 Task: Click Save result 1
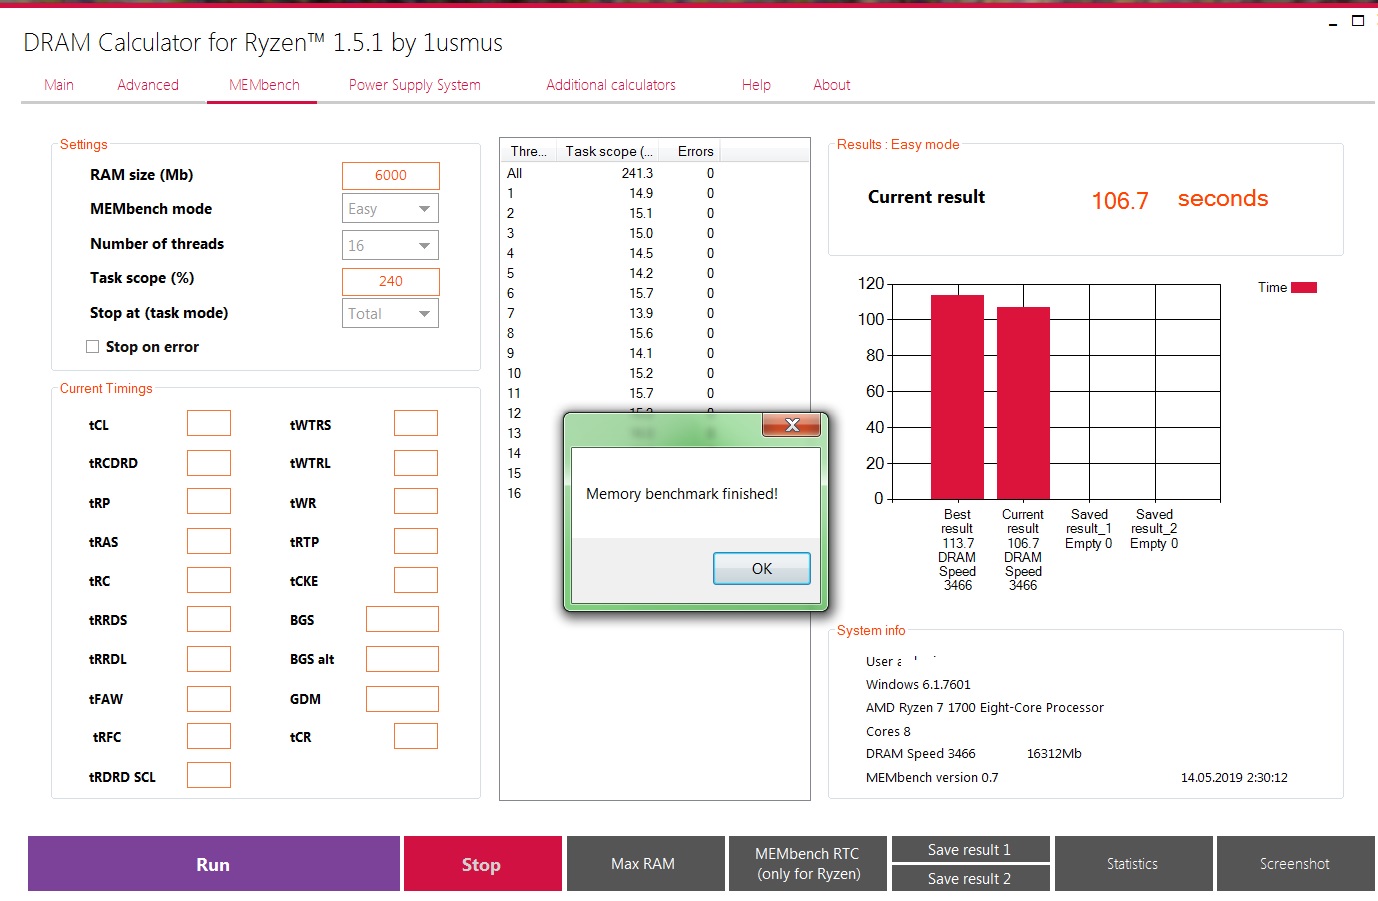click(x=970, y=849)
